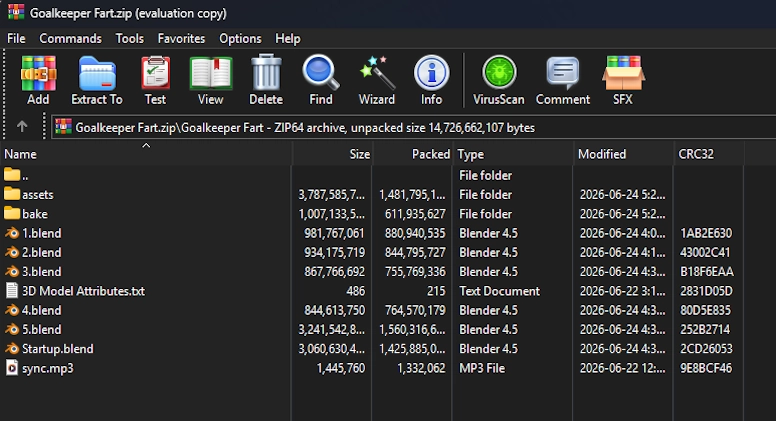Click the View file icon

tap(211, 80)
